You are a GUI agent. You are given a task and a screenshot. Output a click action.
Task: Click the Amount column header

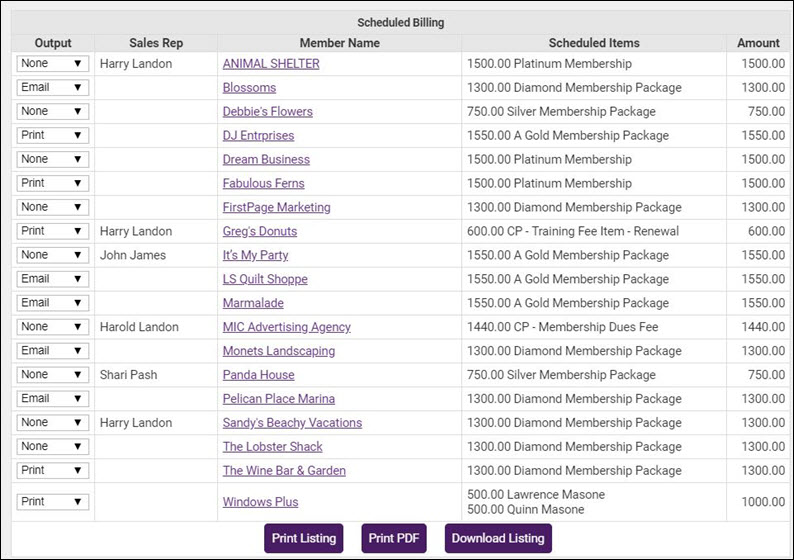758,43
